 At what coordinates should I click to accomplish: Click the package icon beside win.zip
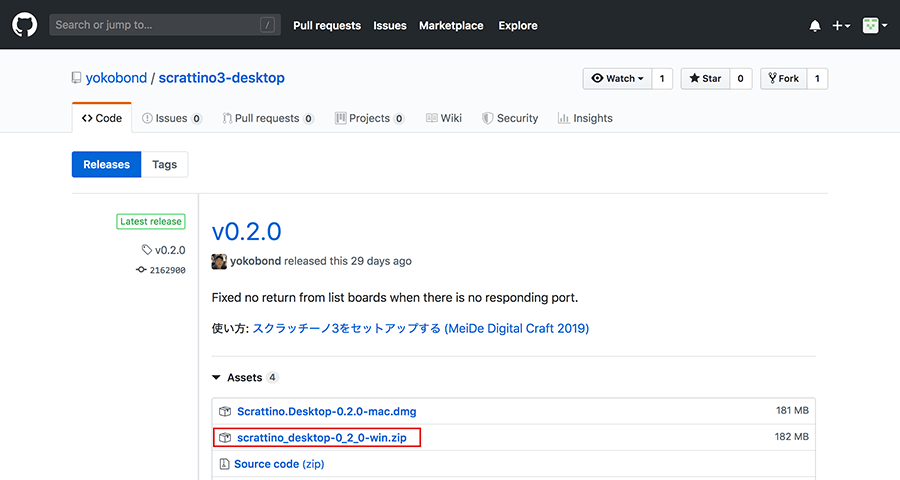click(x=225, y=438)
